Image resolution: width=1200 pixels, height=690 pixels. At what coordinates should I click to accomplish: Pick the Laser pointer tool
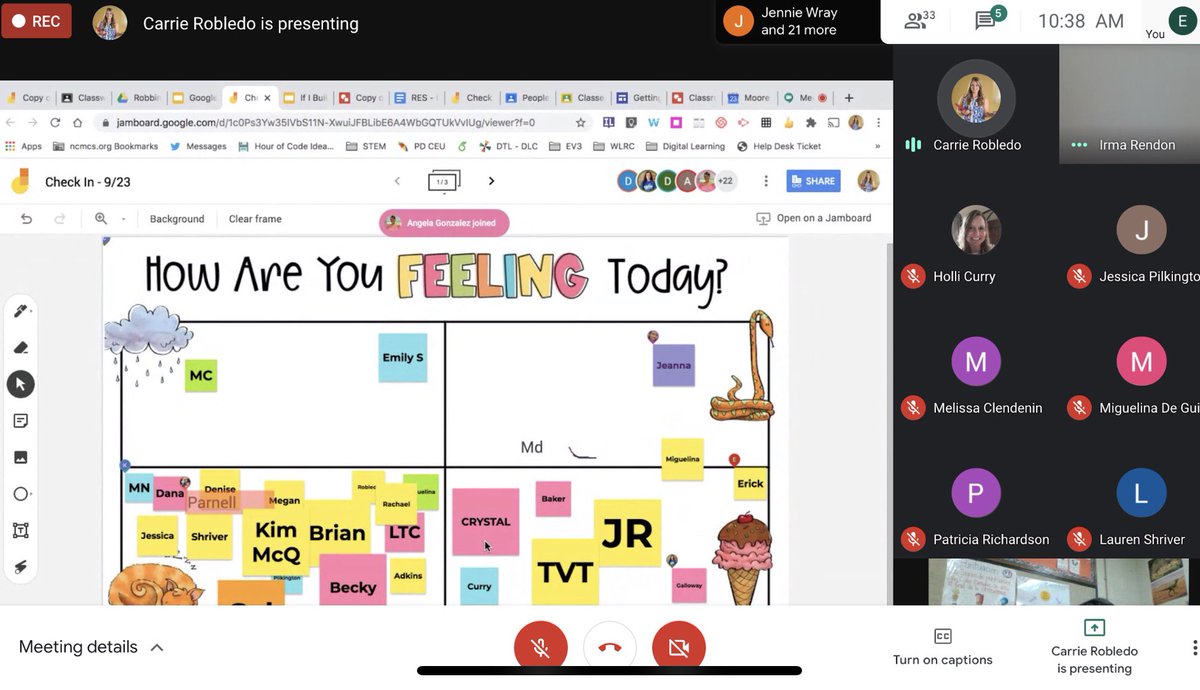[x=20, y=567]
